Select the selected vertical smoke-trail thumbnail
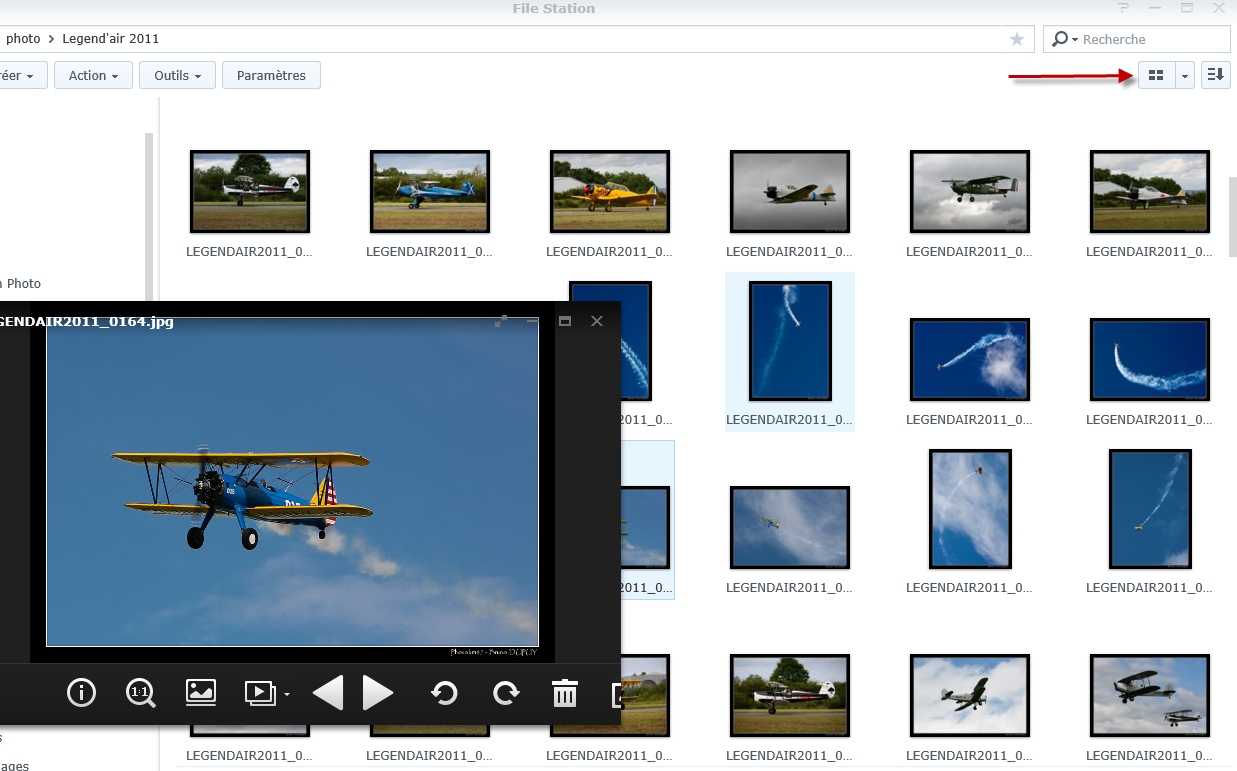The image size is (1237, 771). point(790,341)
